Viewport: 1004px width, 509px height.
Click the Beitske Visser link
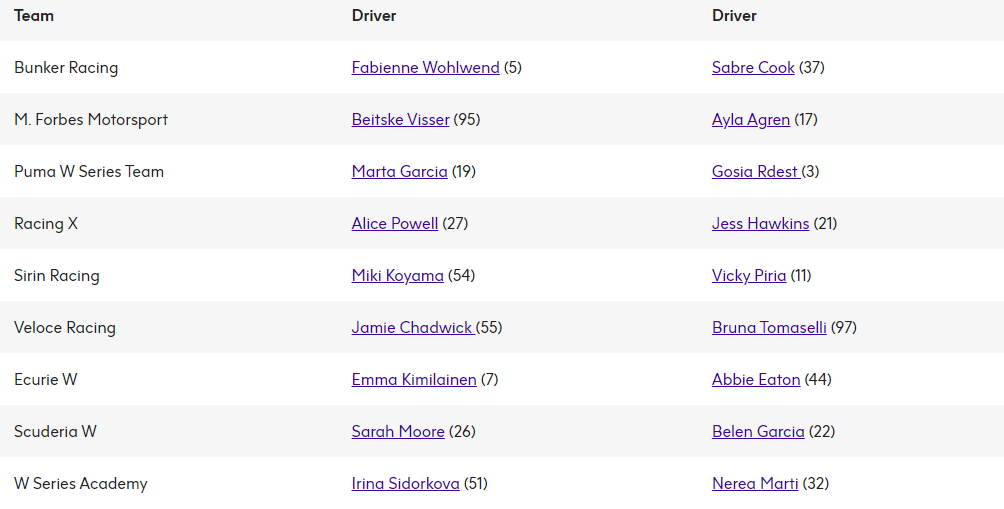coord(400,119)
